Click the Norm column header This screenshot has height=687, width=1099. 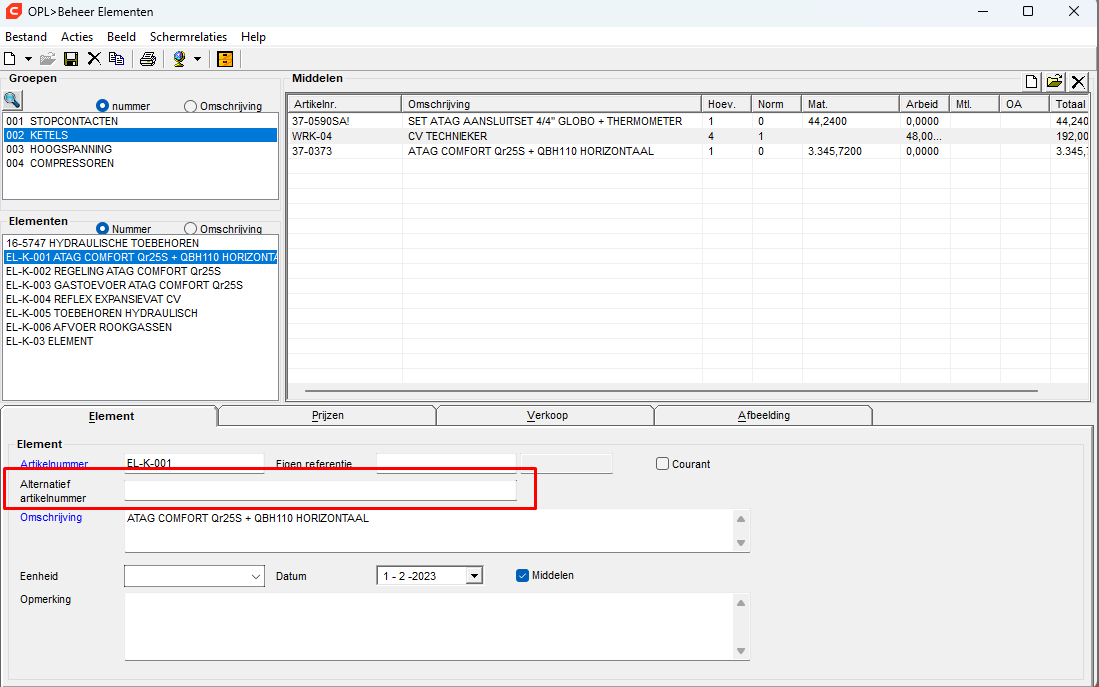pyautogui.click(x=777, y=104)
